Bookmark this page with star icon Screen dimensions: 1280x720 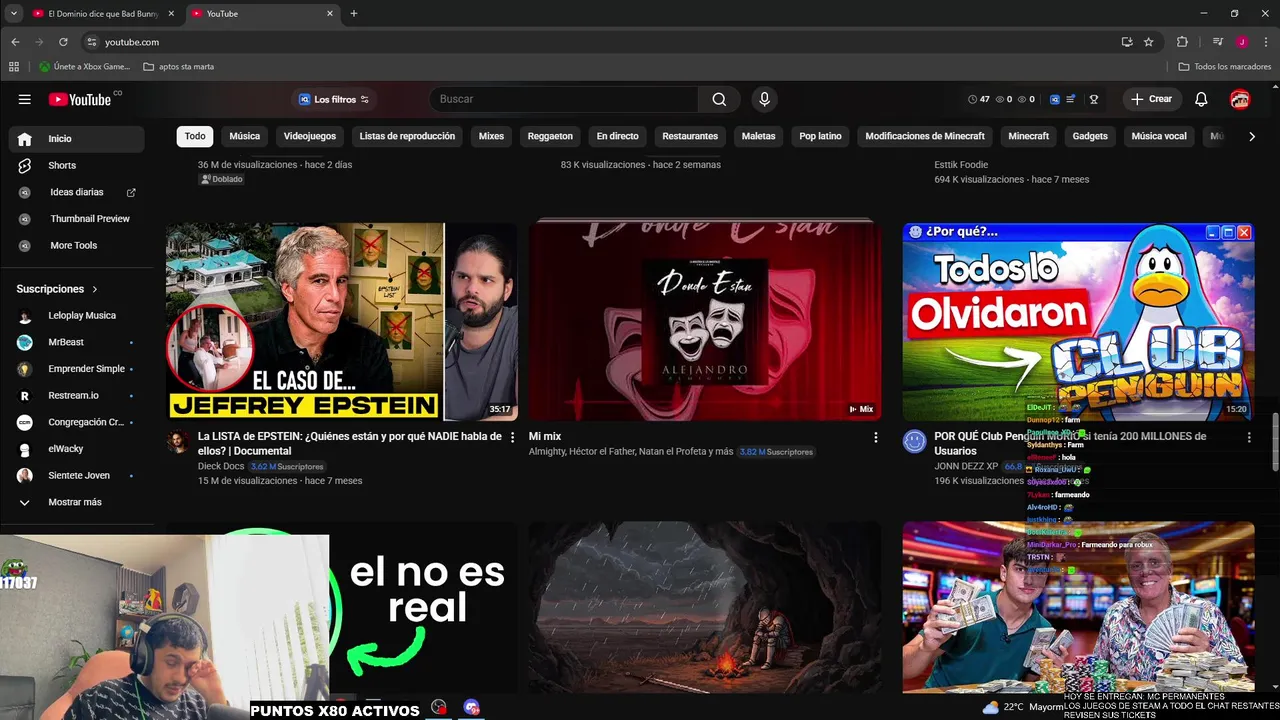click(x=1149, y=42)
